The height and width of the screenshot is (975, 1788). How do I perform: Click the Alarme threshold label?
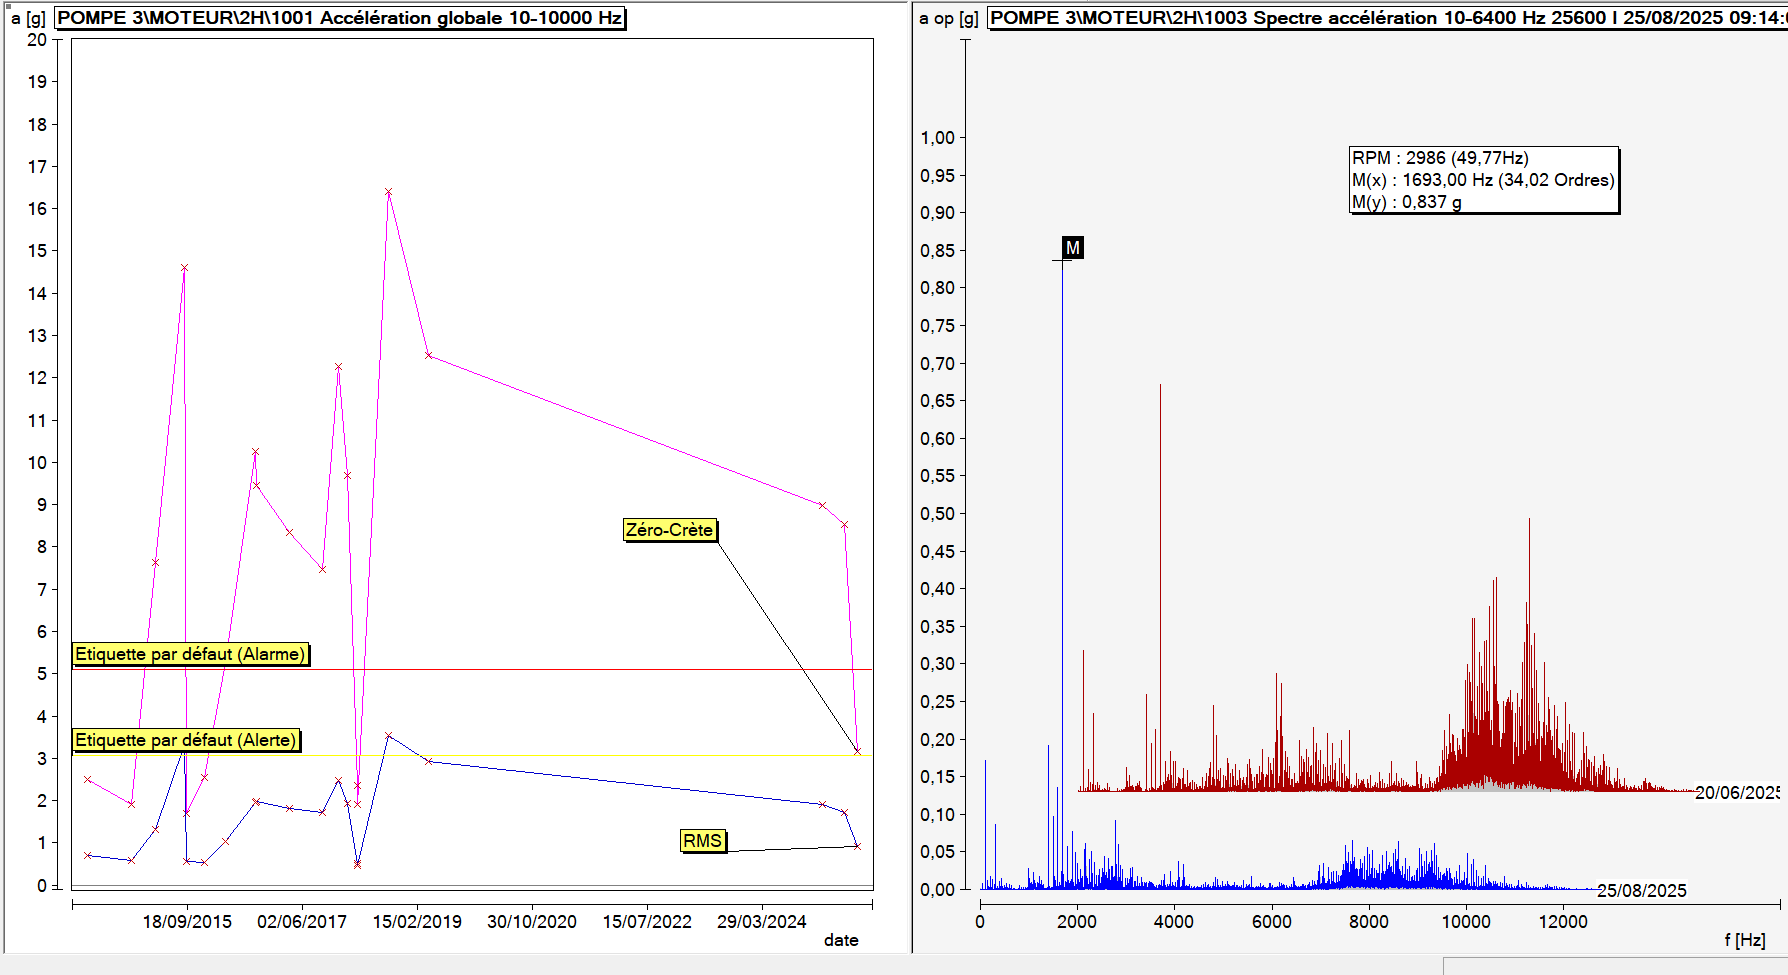point(190,654)
